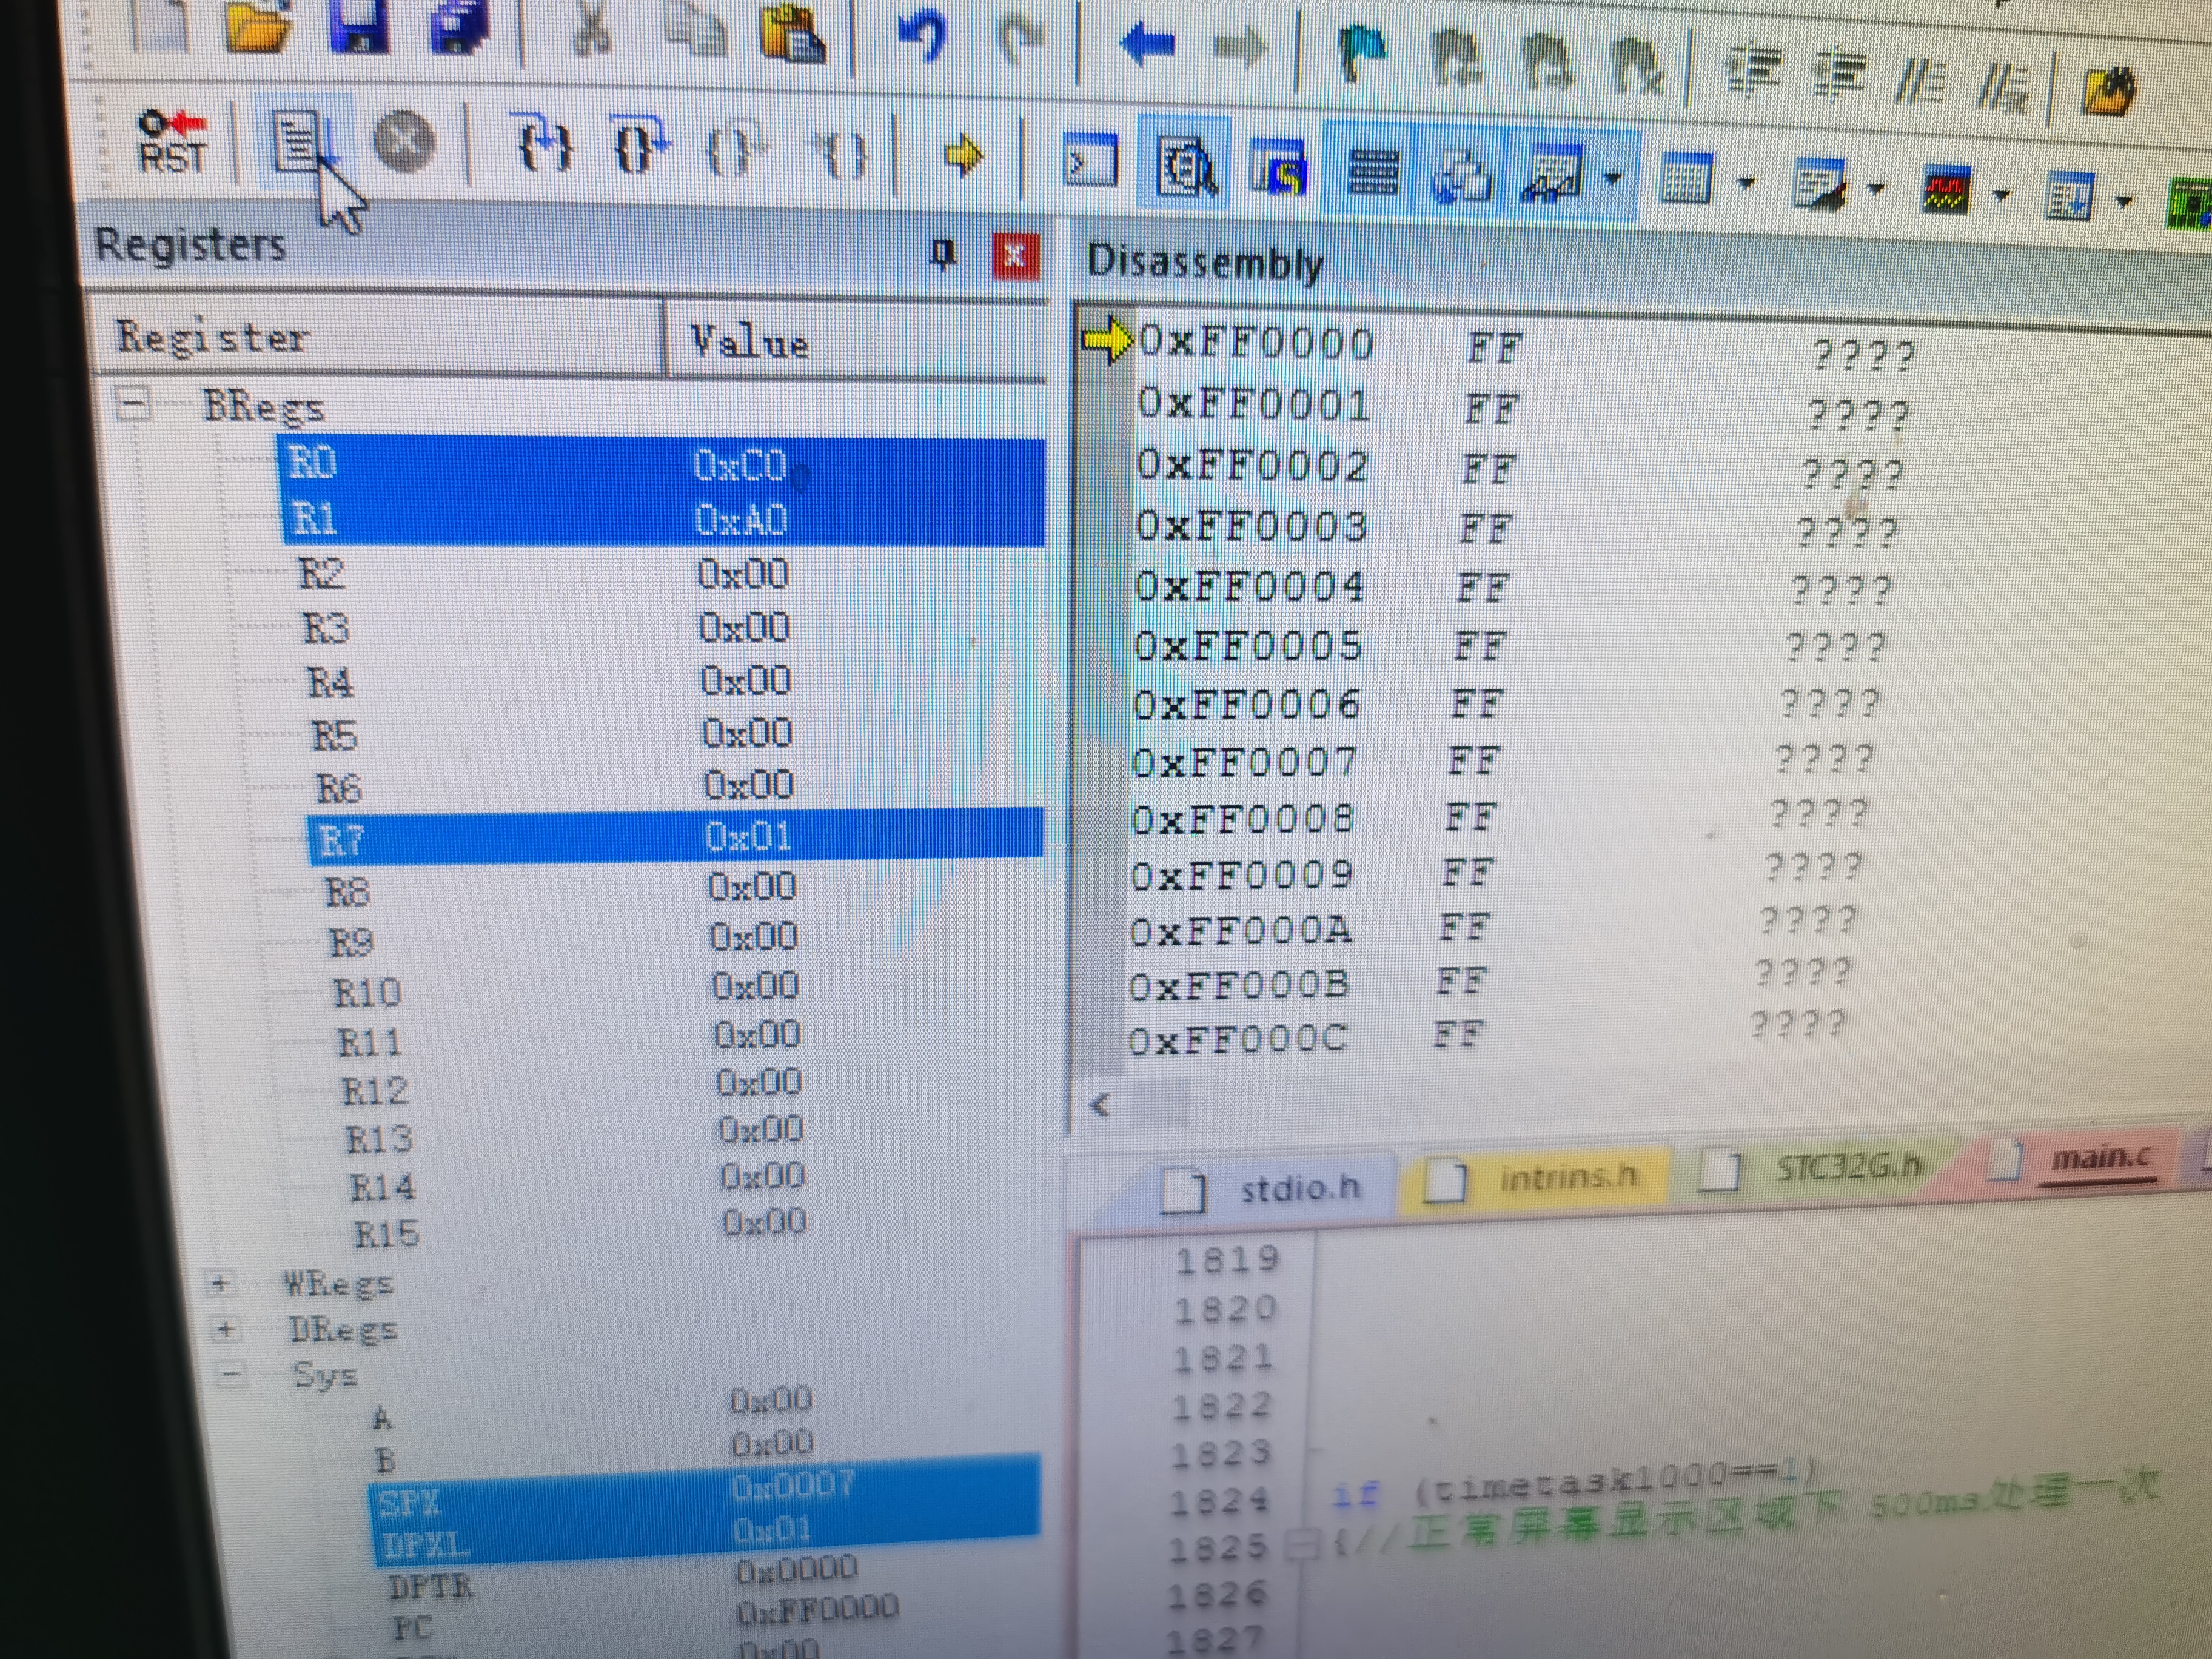Click the Trace Windows toolbar icon
This screenshot has width=2212, height=1659.
pos(2069,195)
